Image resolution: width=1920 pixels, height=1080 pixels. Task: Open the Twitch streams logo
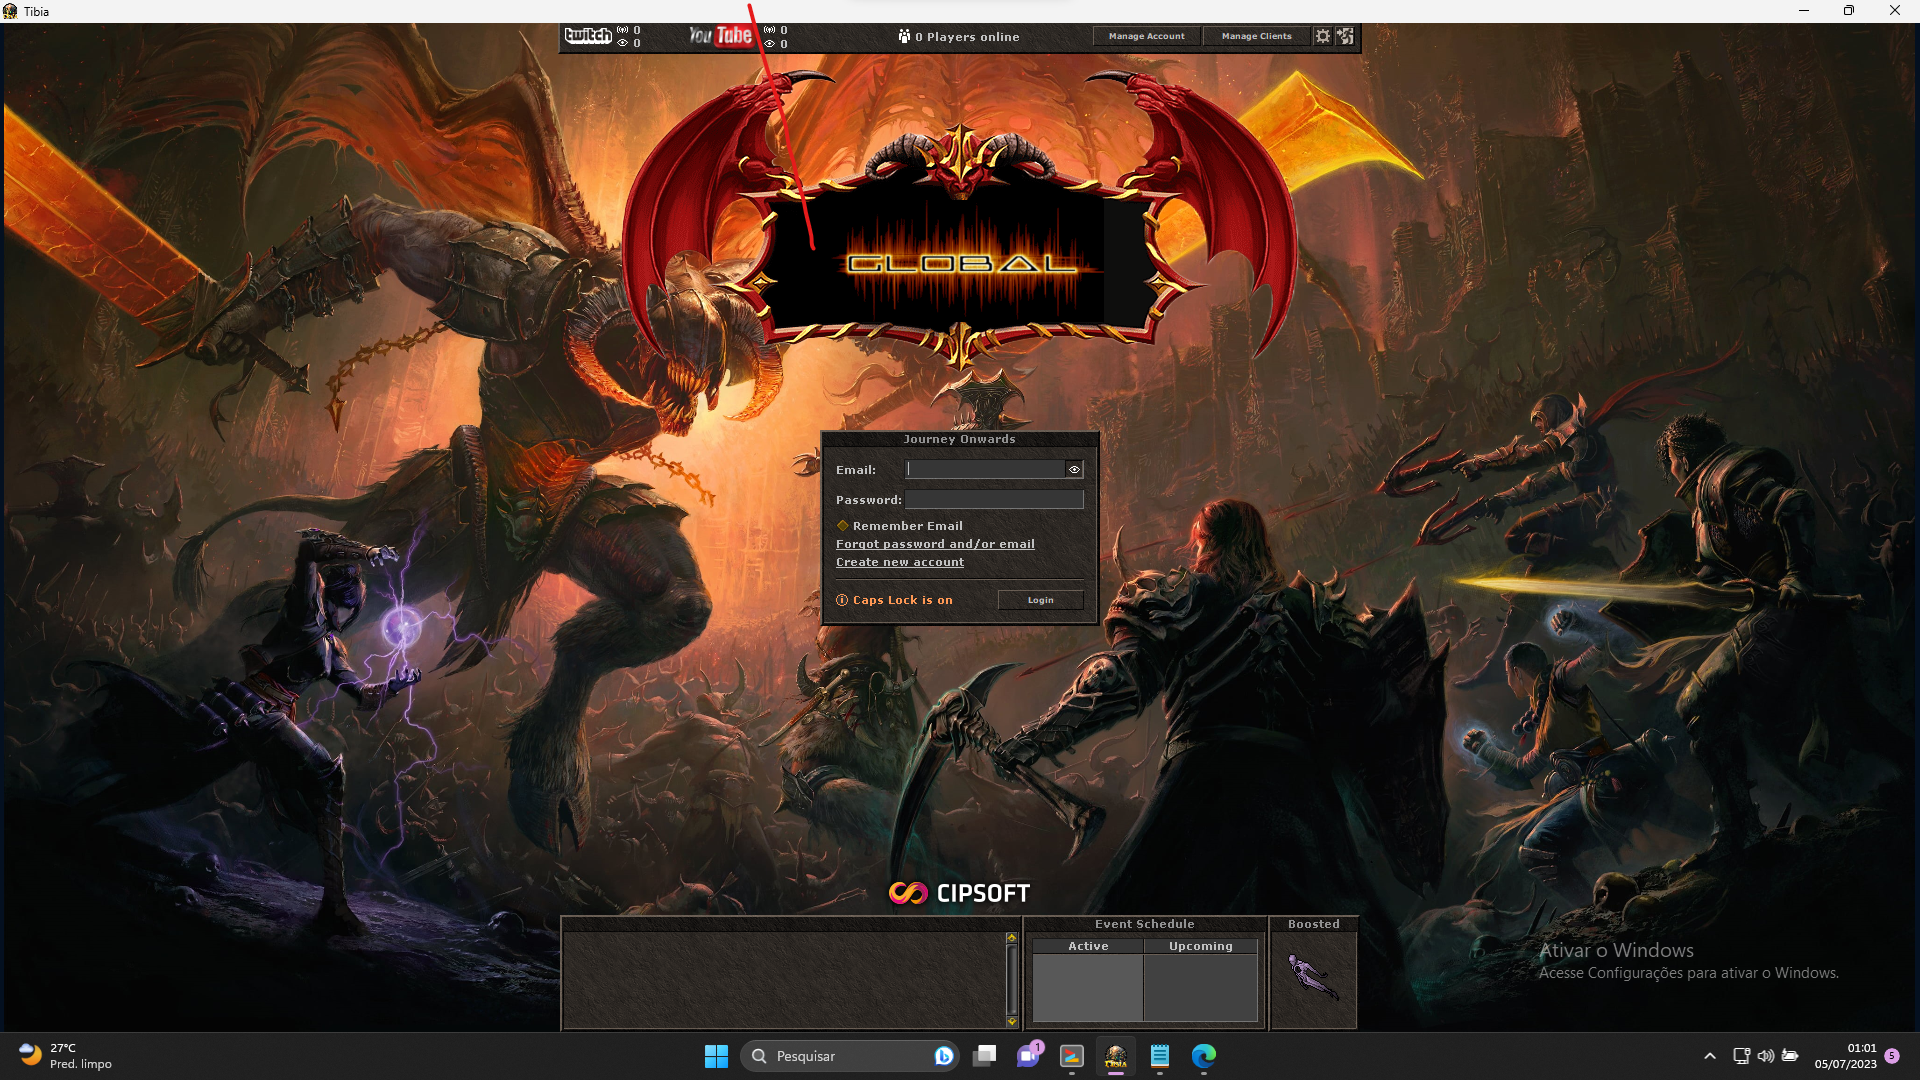[x=588, y=36]
